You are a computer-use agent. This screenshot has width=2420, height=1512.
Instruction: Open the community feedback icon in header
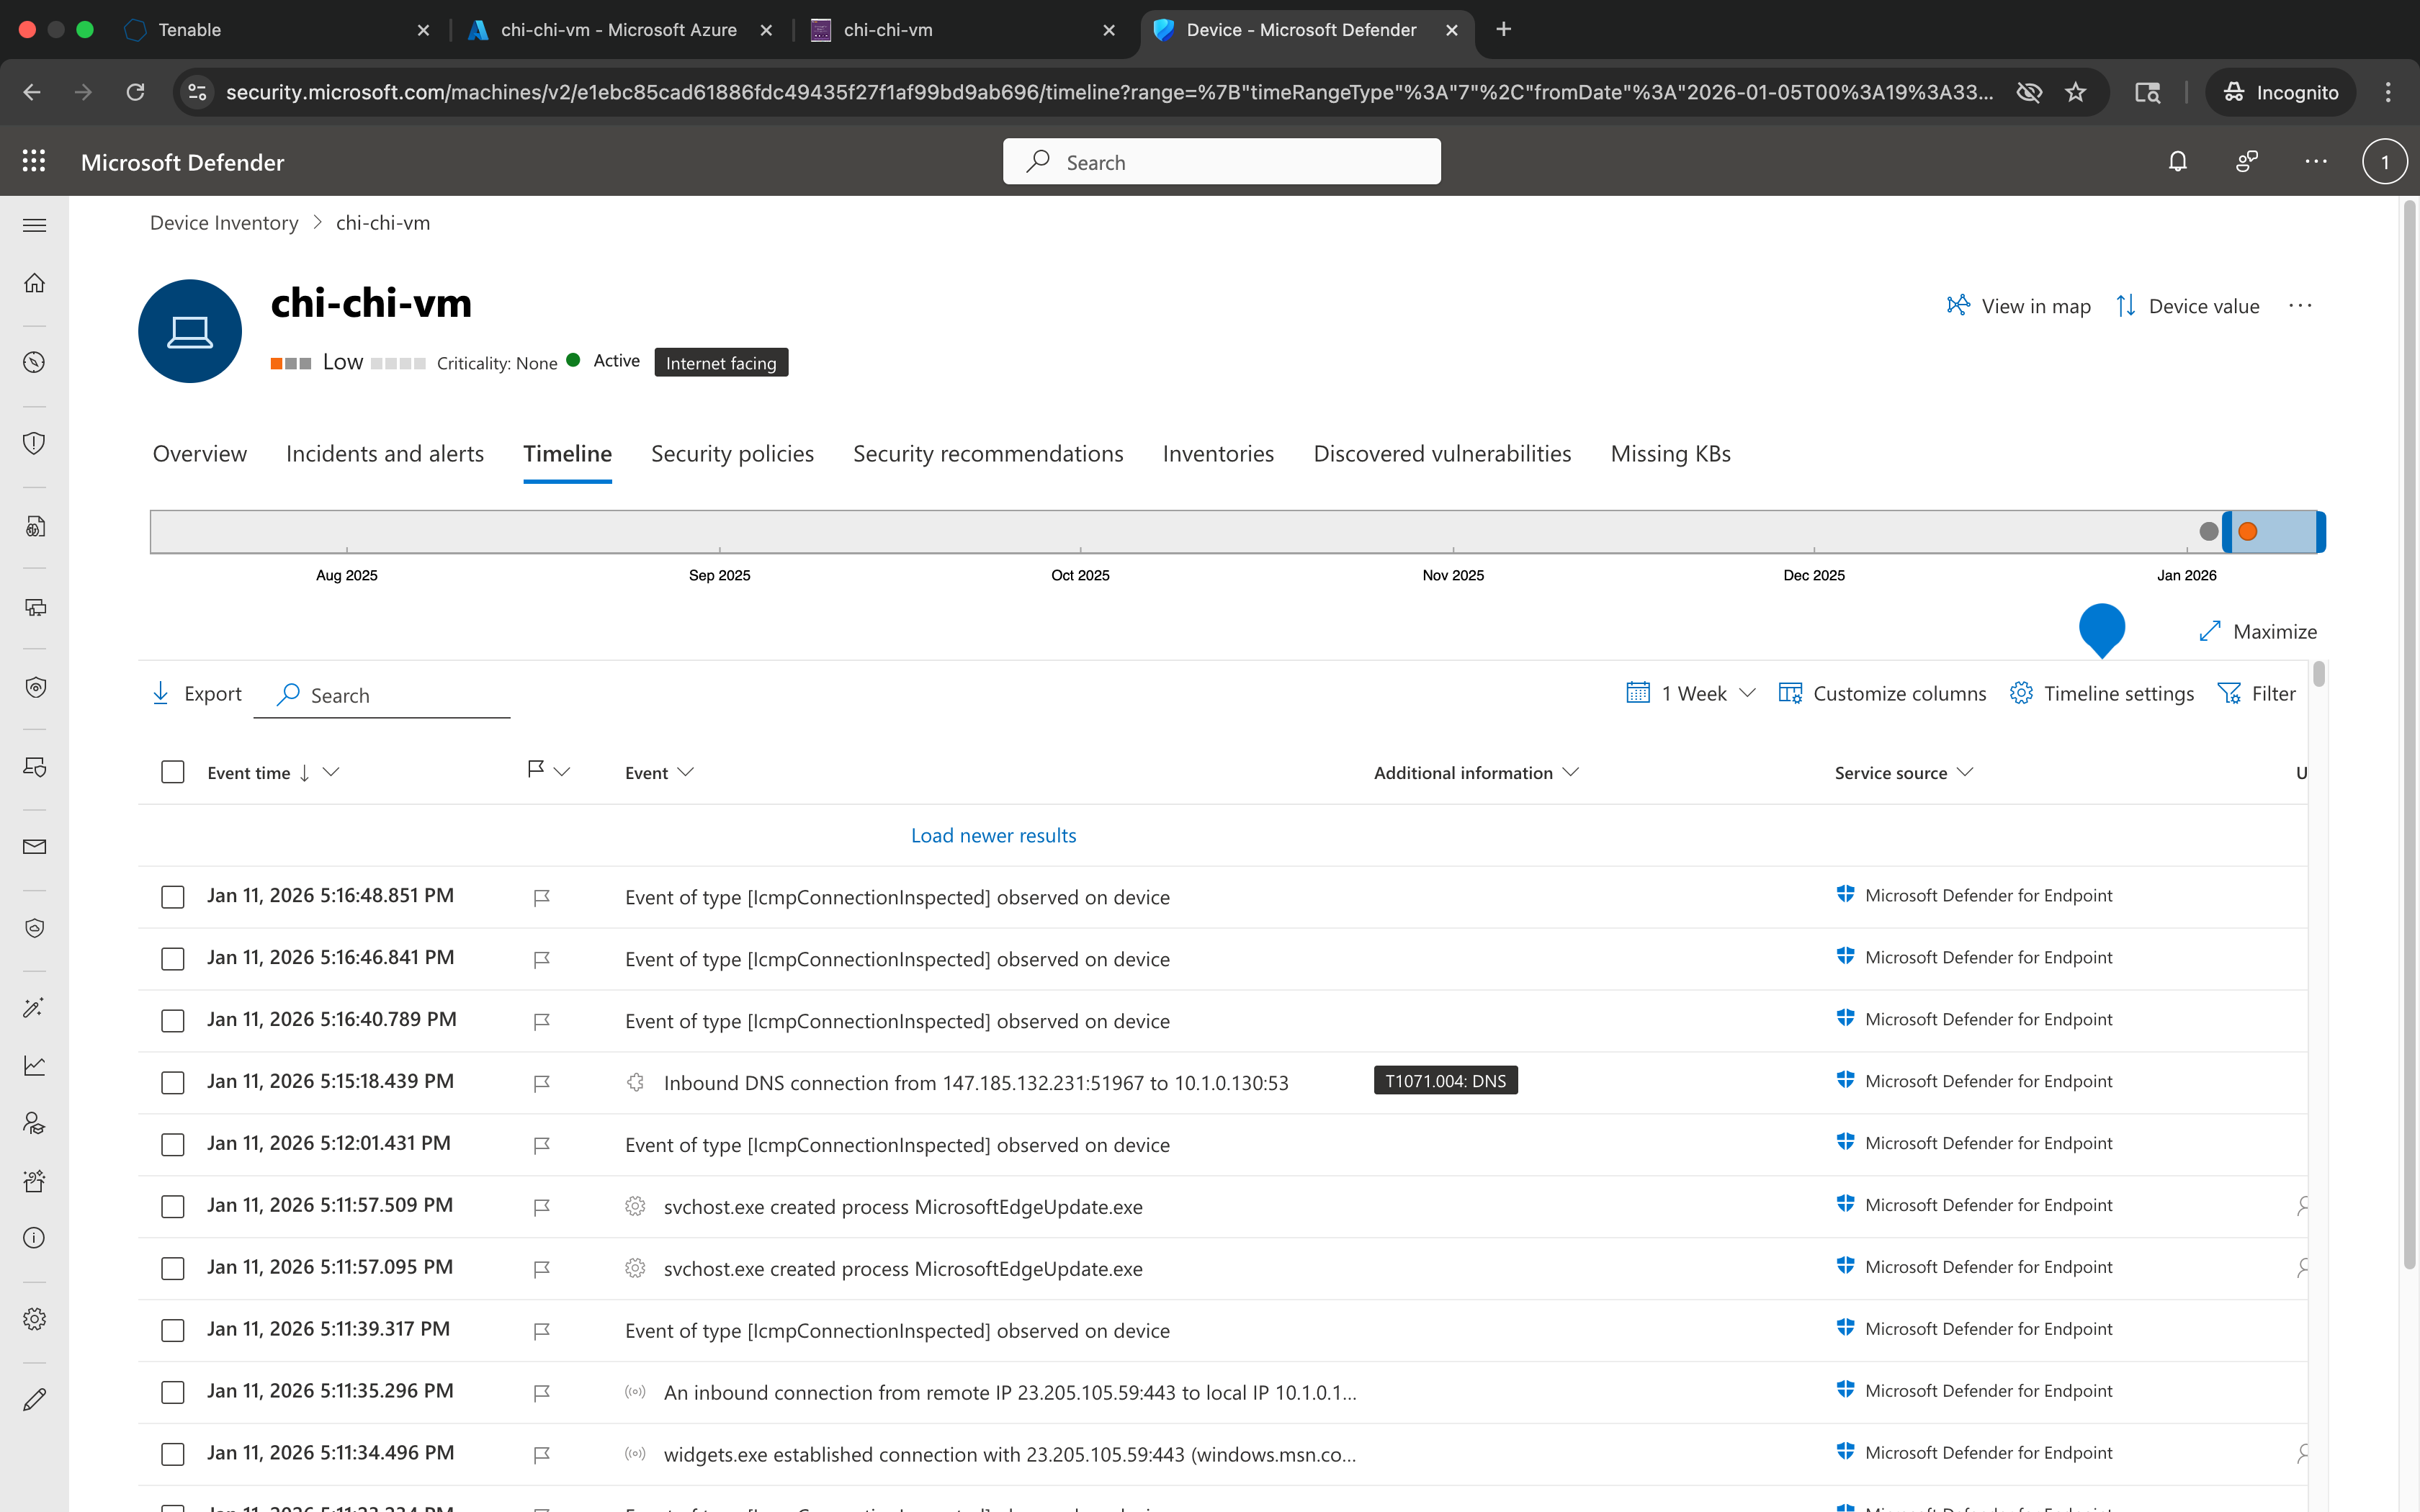[2247, 161]
